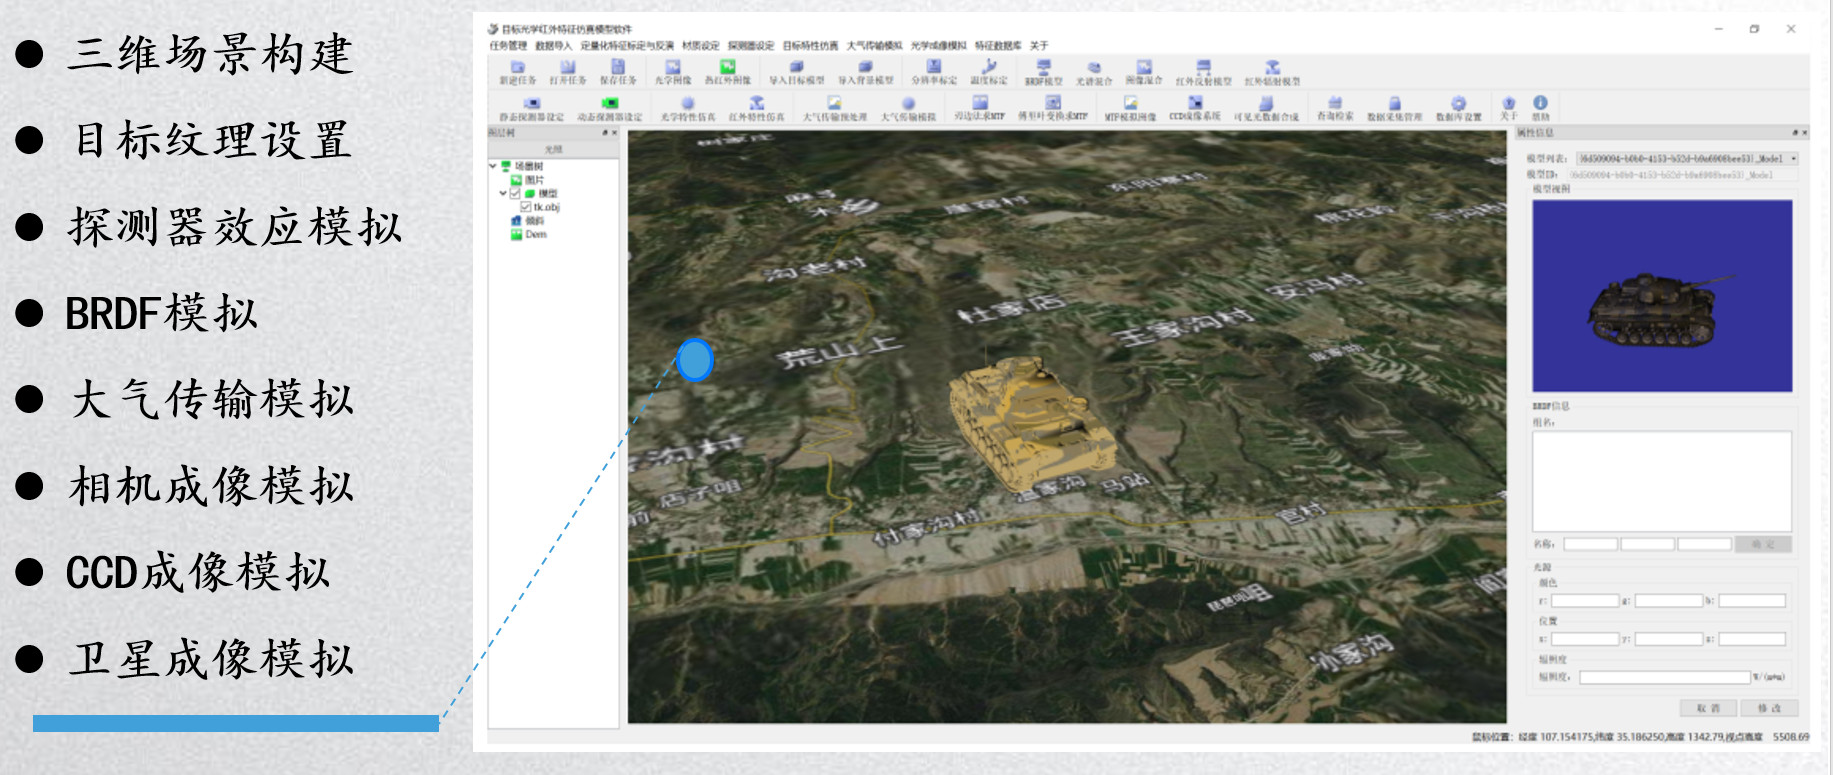Click the empty BRDF group name list box

[1662, 481]
